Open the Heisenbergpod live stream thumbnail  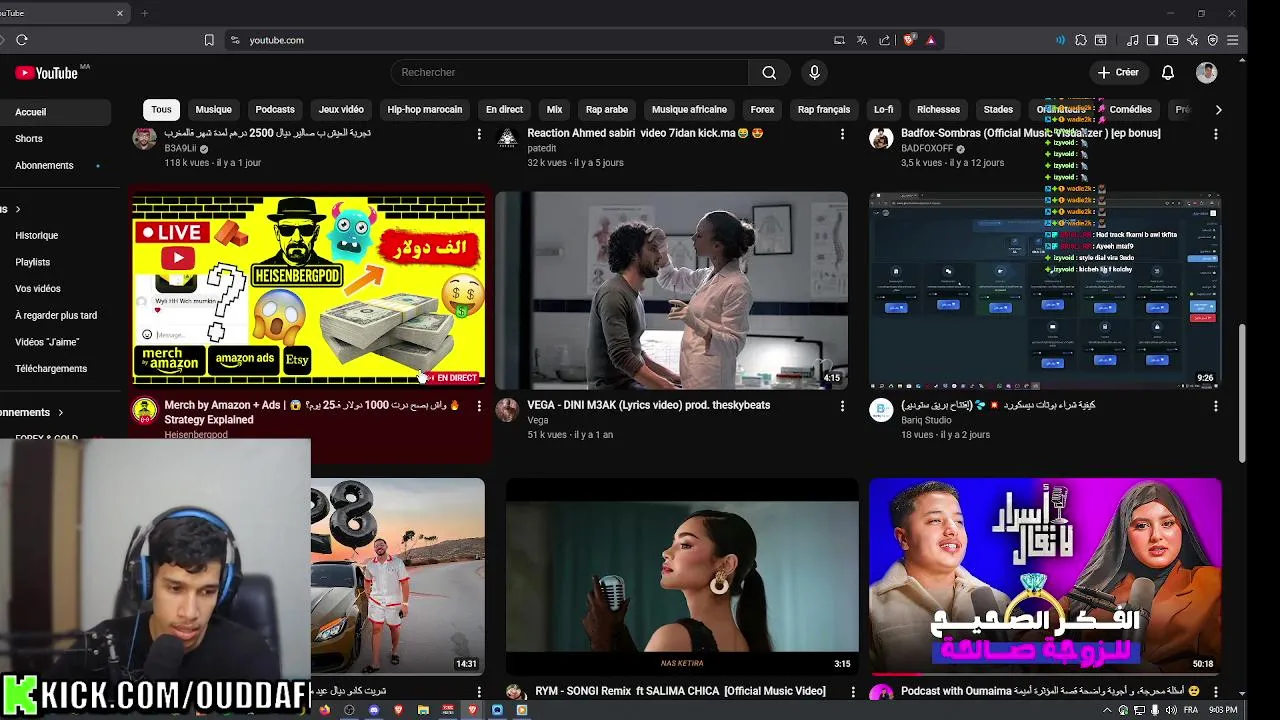point(309,290)
